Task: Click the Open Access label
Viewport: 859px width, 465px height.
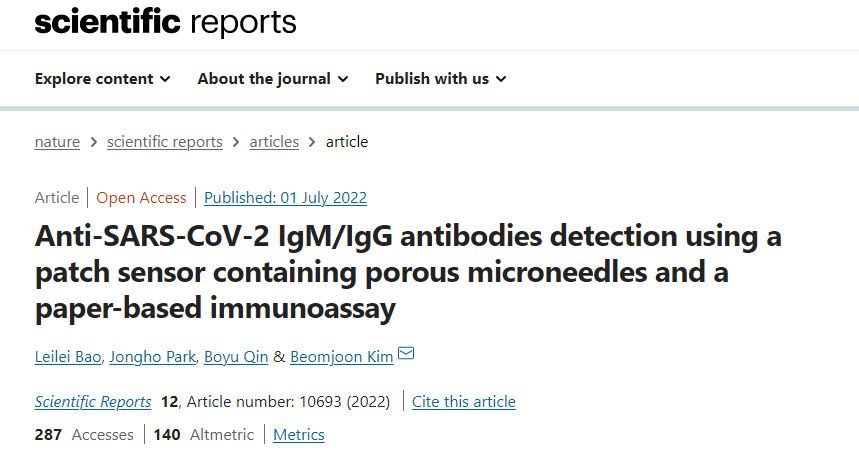Action: (x=141, y=197)
